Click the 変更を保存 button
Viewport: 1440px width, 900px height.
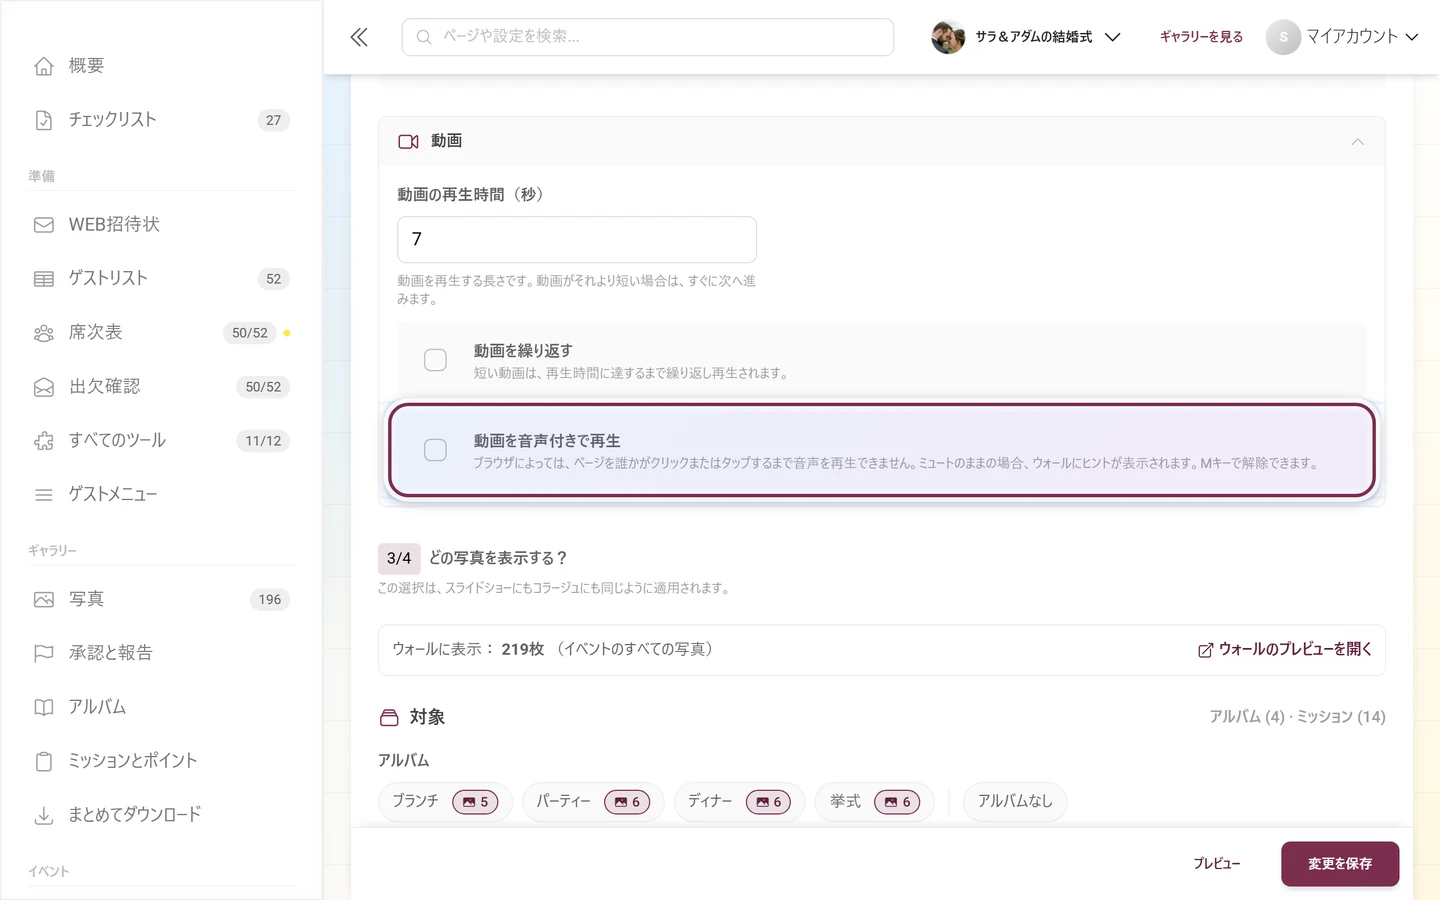(1340, 864)
